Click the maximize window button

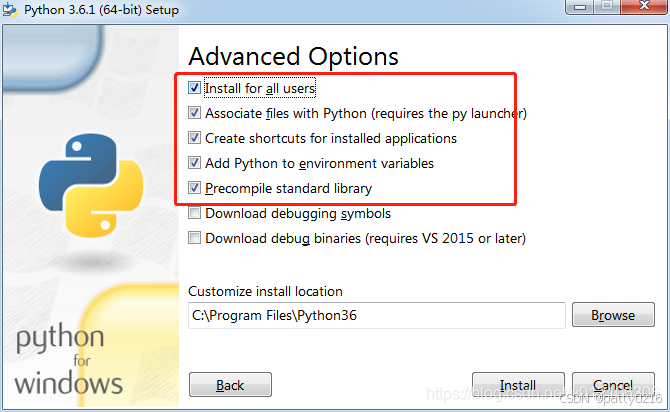607,6
